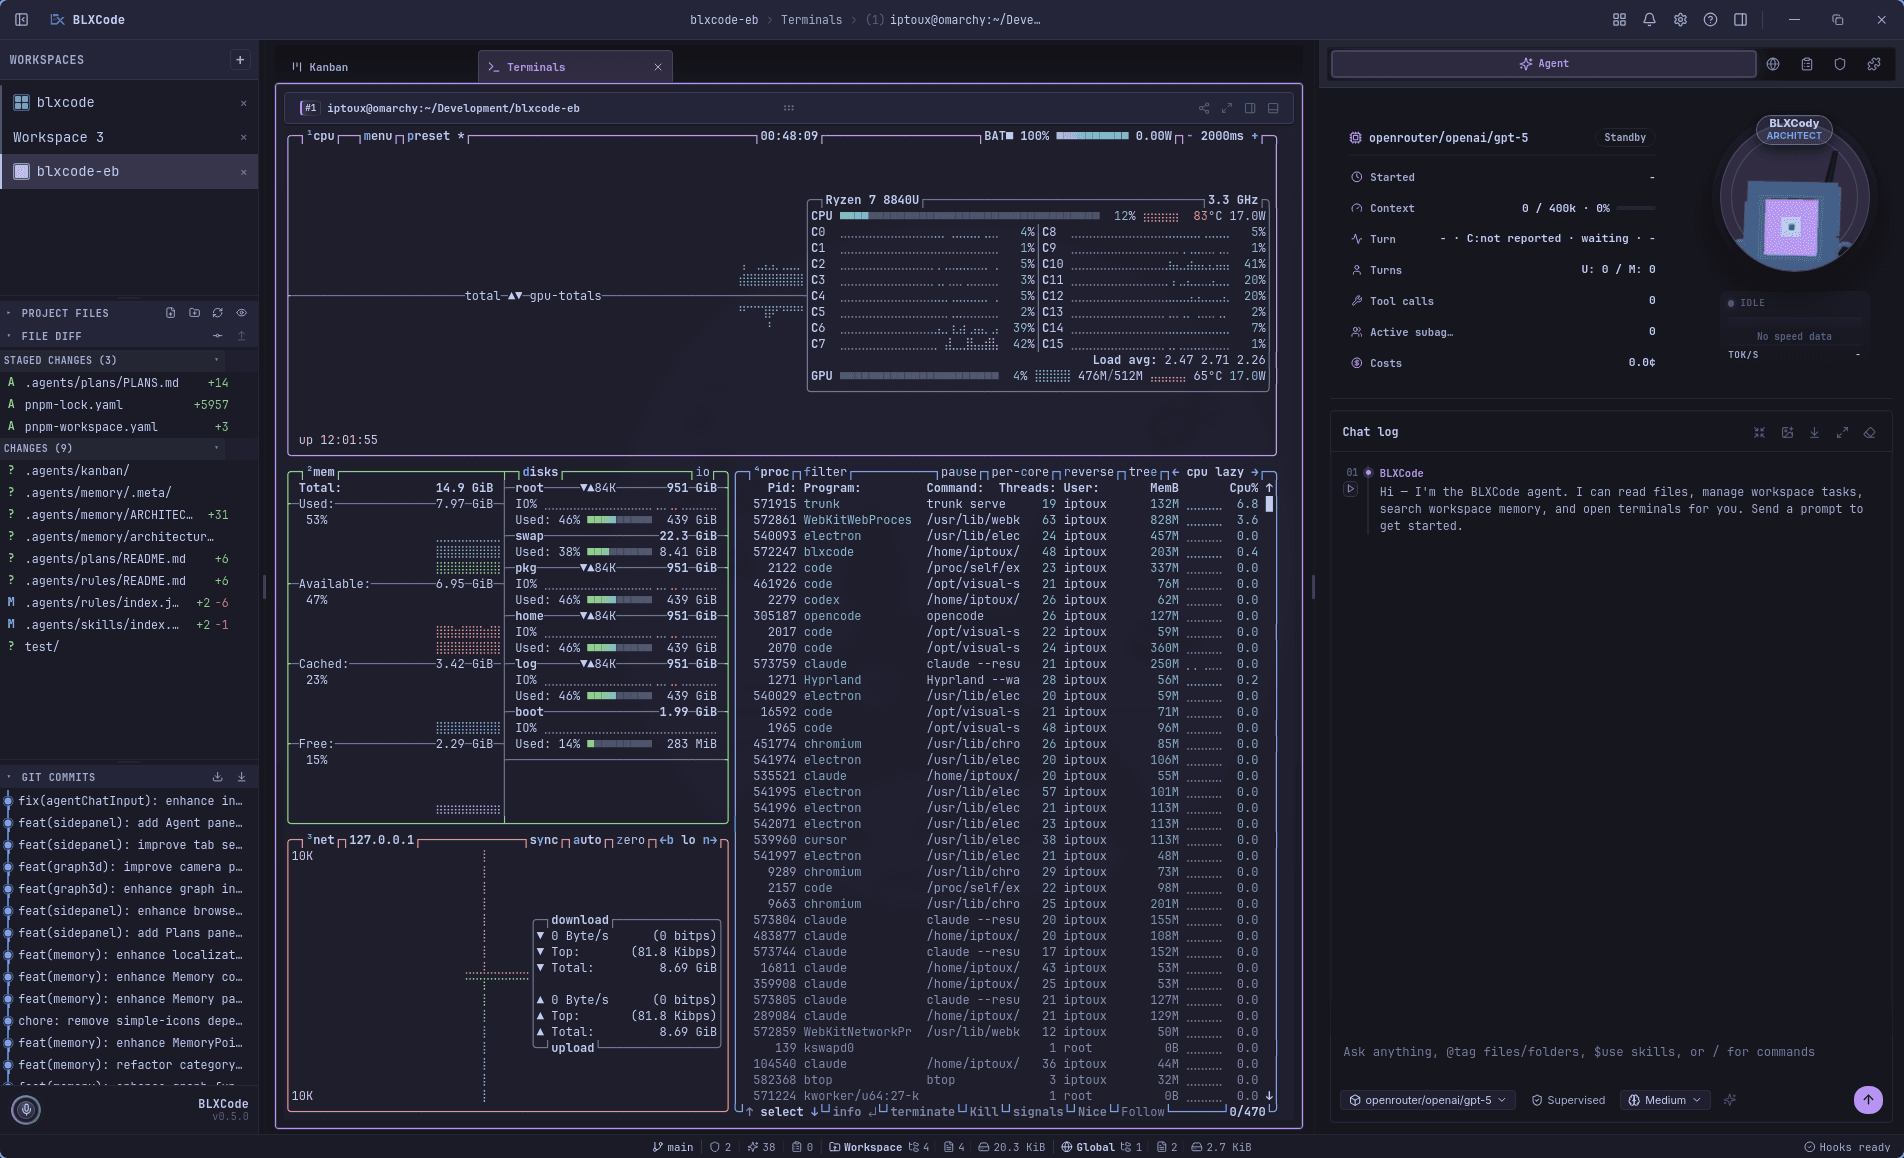Click Hooks ready in status bar
The height and width of the screenshot is (1158, 1904).
[1847, 1147]
